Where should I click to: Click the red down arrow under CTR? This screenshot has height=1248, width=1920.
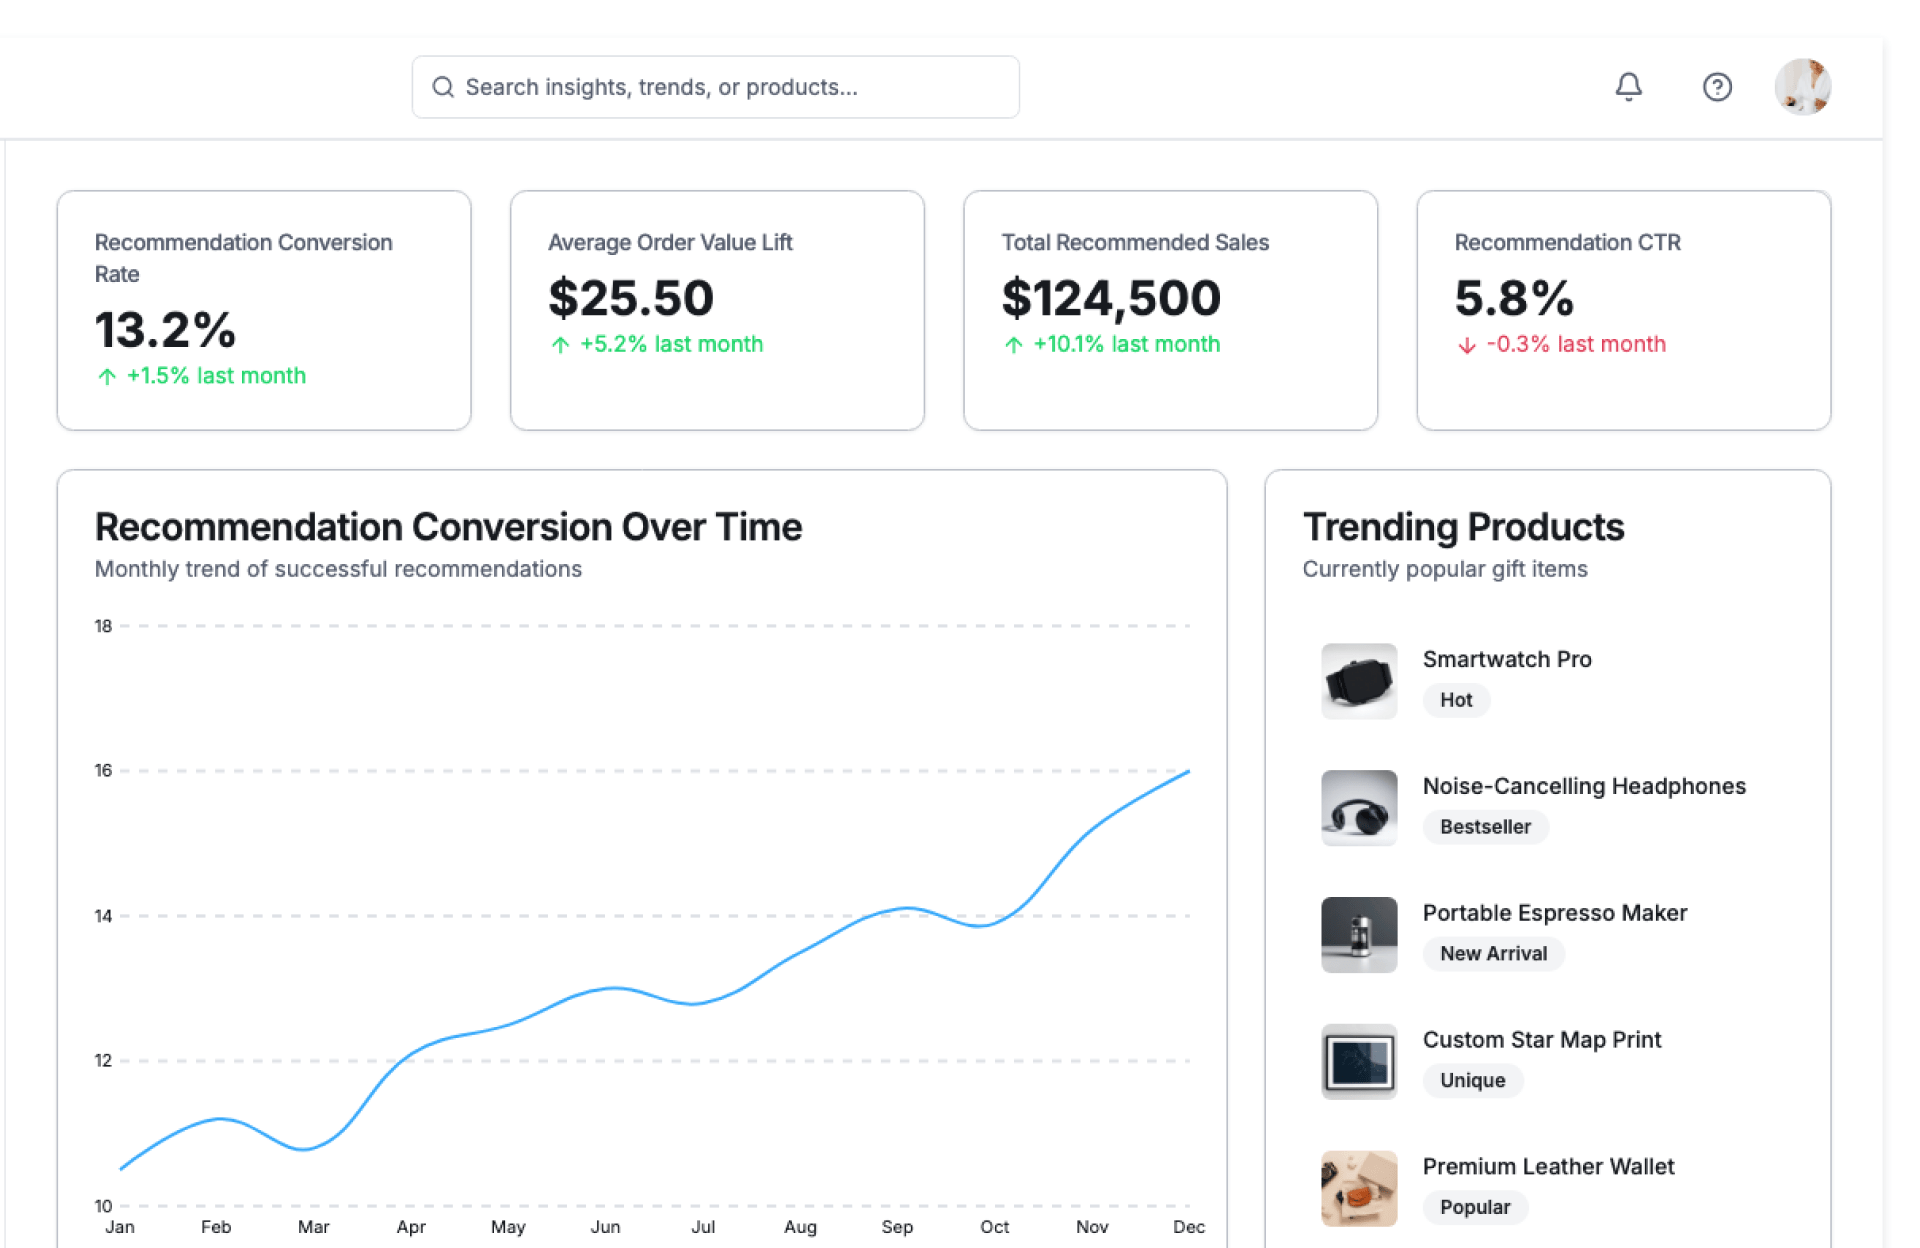[x=1466, y=345]
